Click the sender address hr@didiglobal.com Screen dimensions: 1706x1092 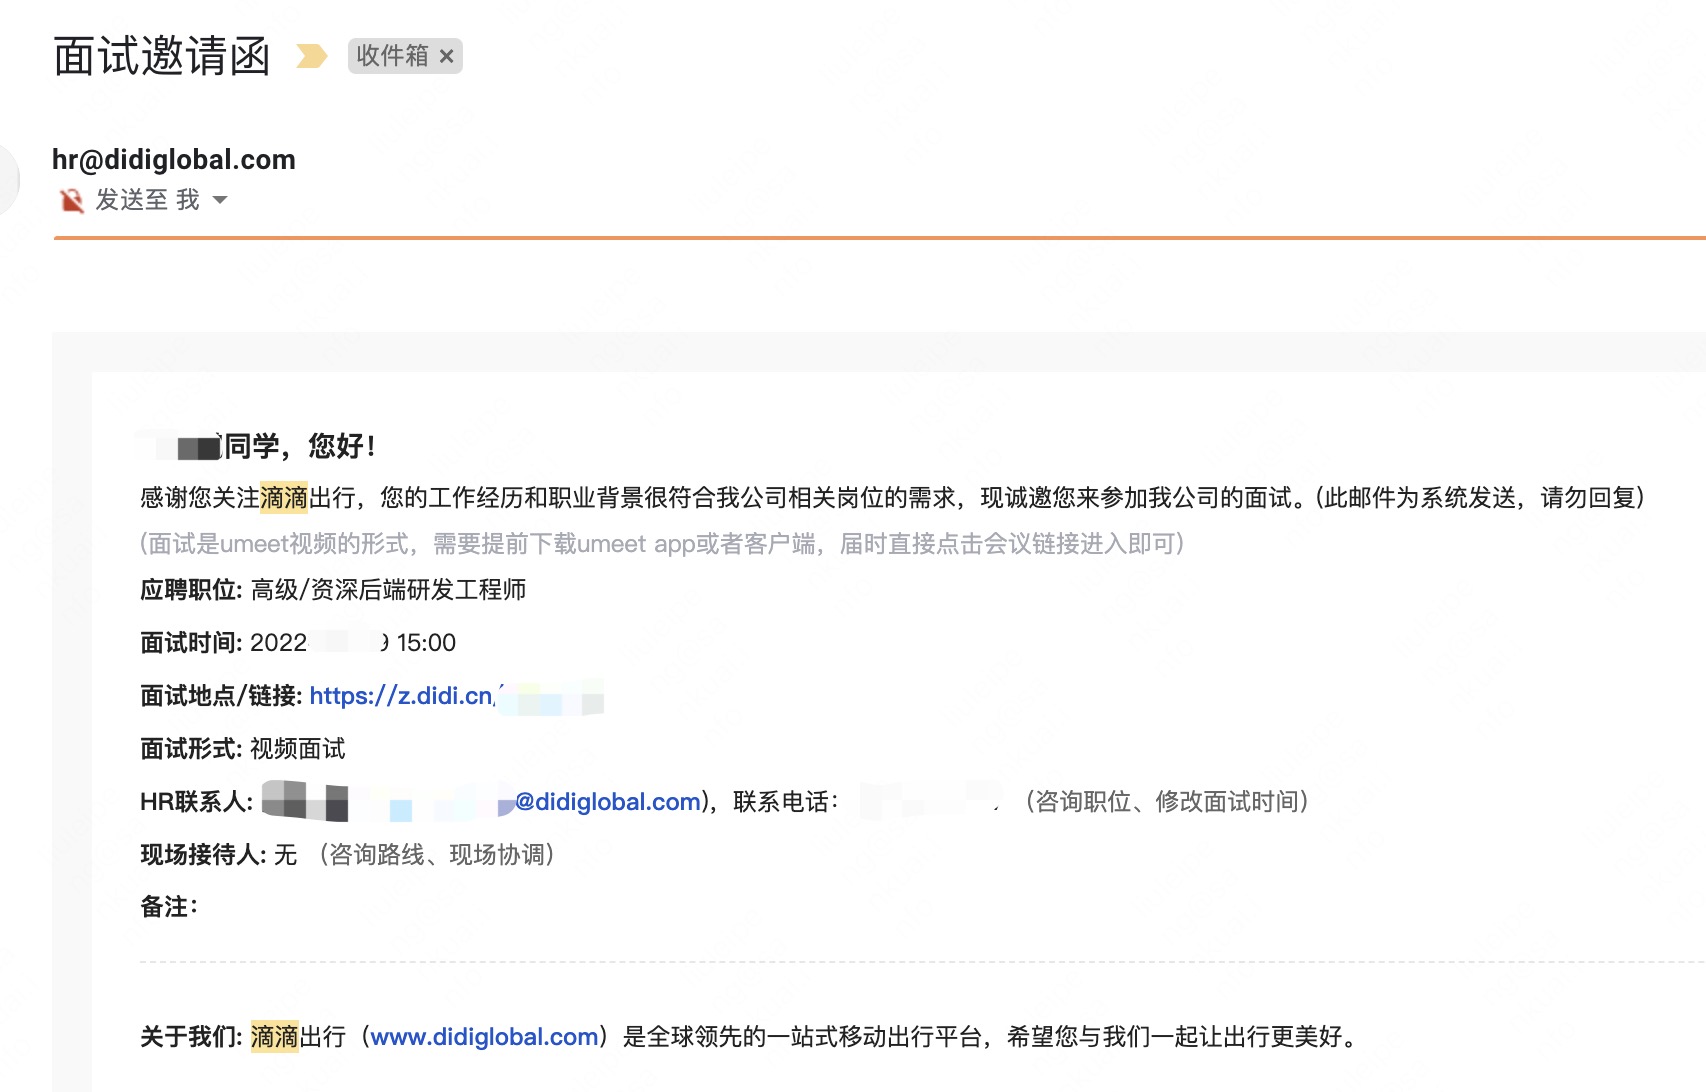coord(174,160)
